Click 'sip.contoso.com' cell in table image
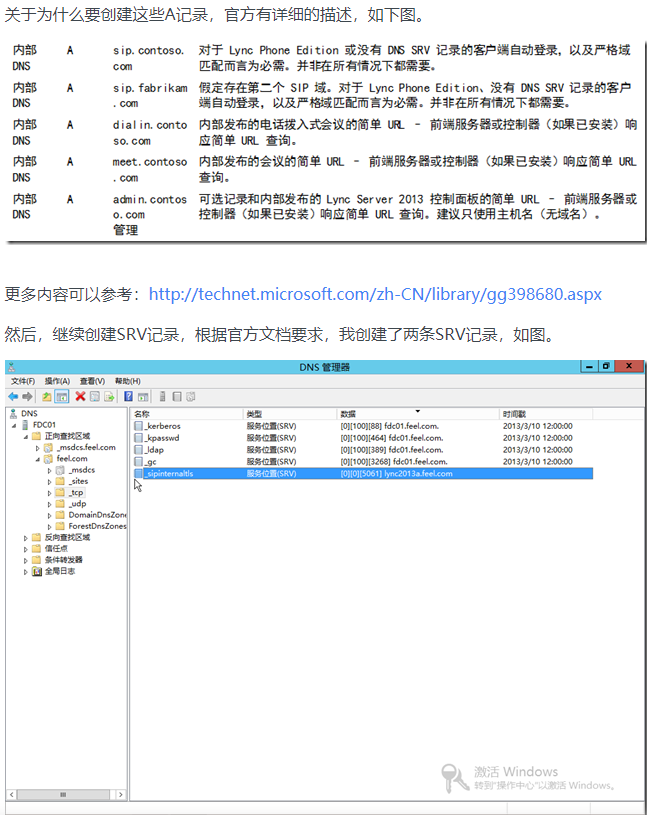Screen dimensions: 647x815 click(149, 58)
